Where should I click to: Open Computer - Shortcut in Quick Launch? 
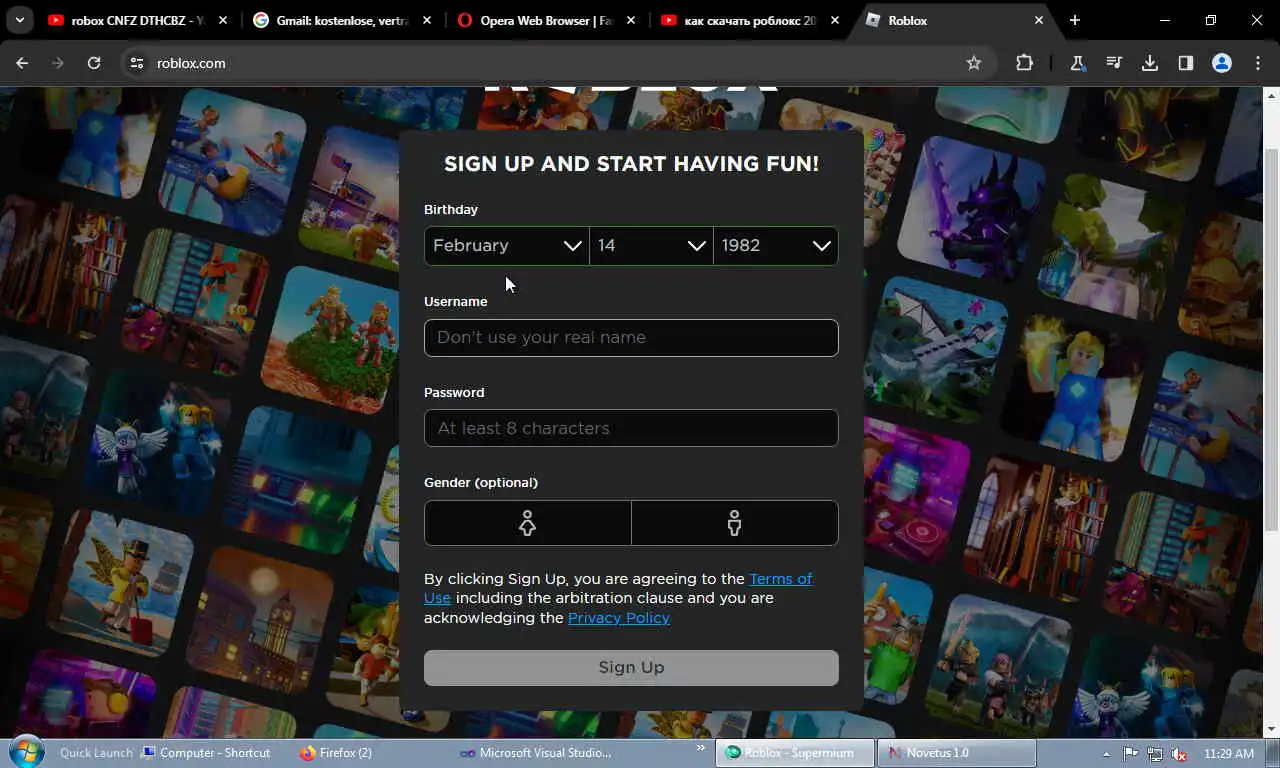206,753
